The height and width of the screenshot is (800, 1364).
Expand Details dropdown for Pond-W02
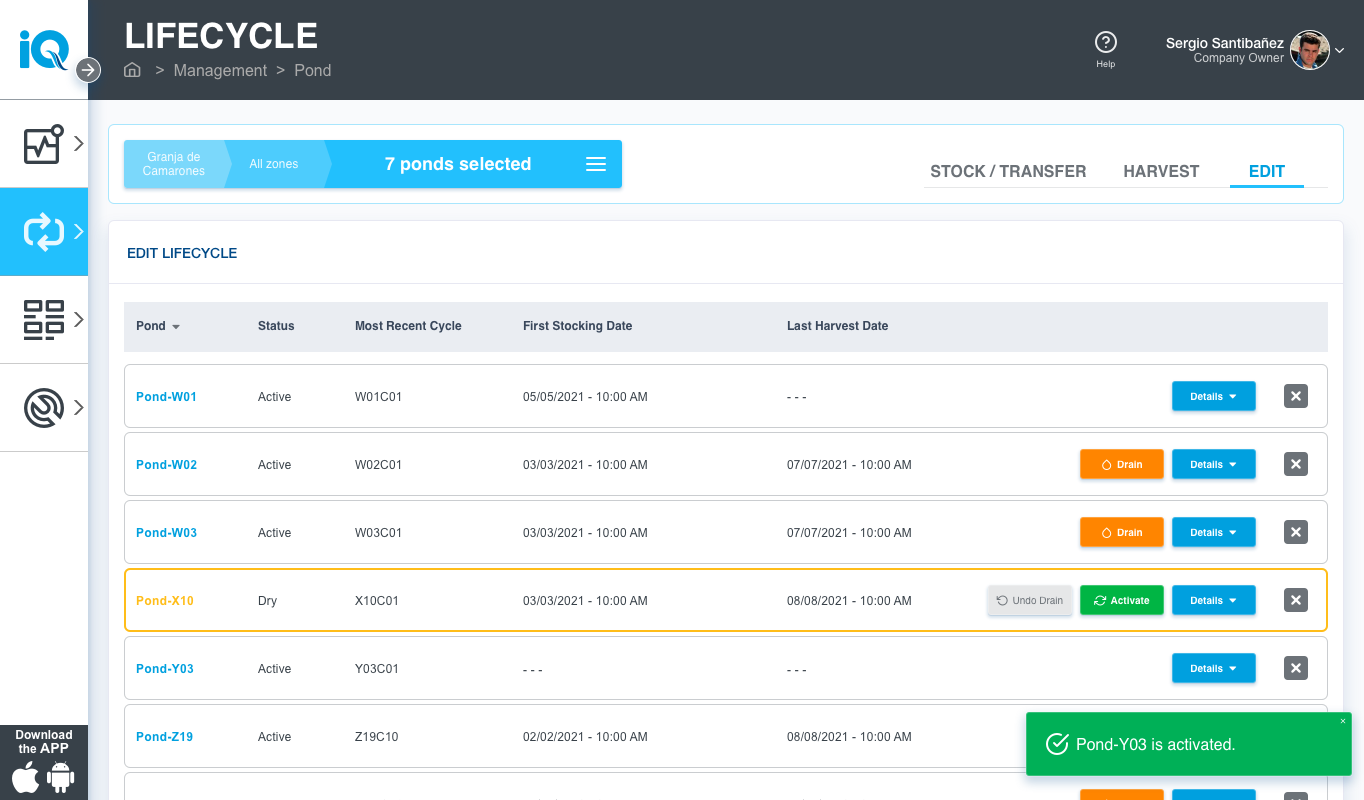click(1213, 465)
